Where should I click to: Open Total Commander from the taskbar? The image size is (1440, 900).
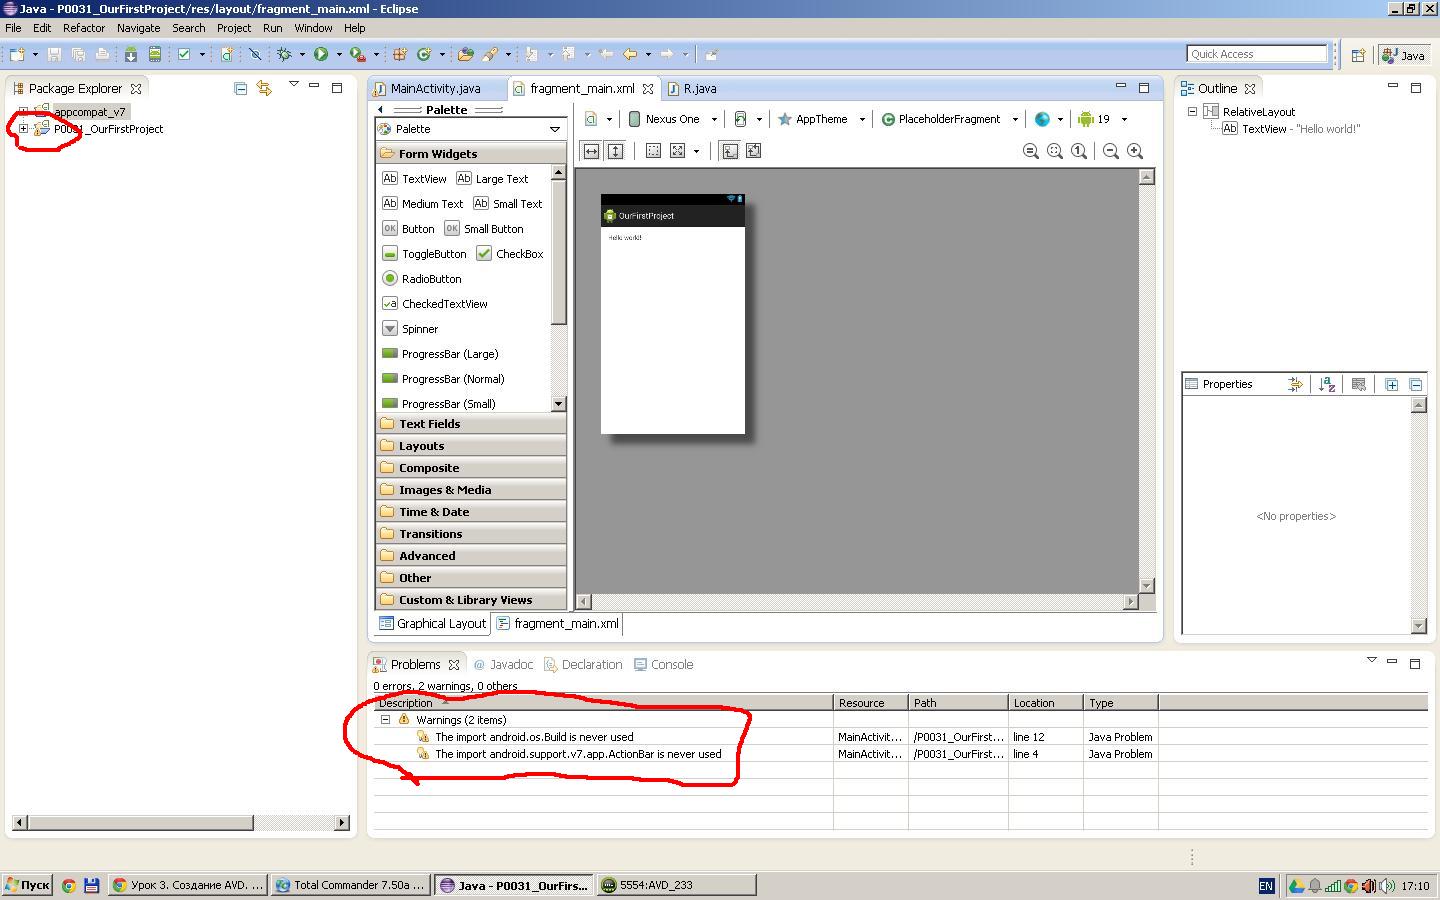point(351,885)
